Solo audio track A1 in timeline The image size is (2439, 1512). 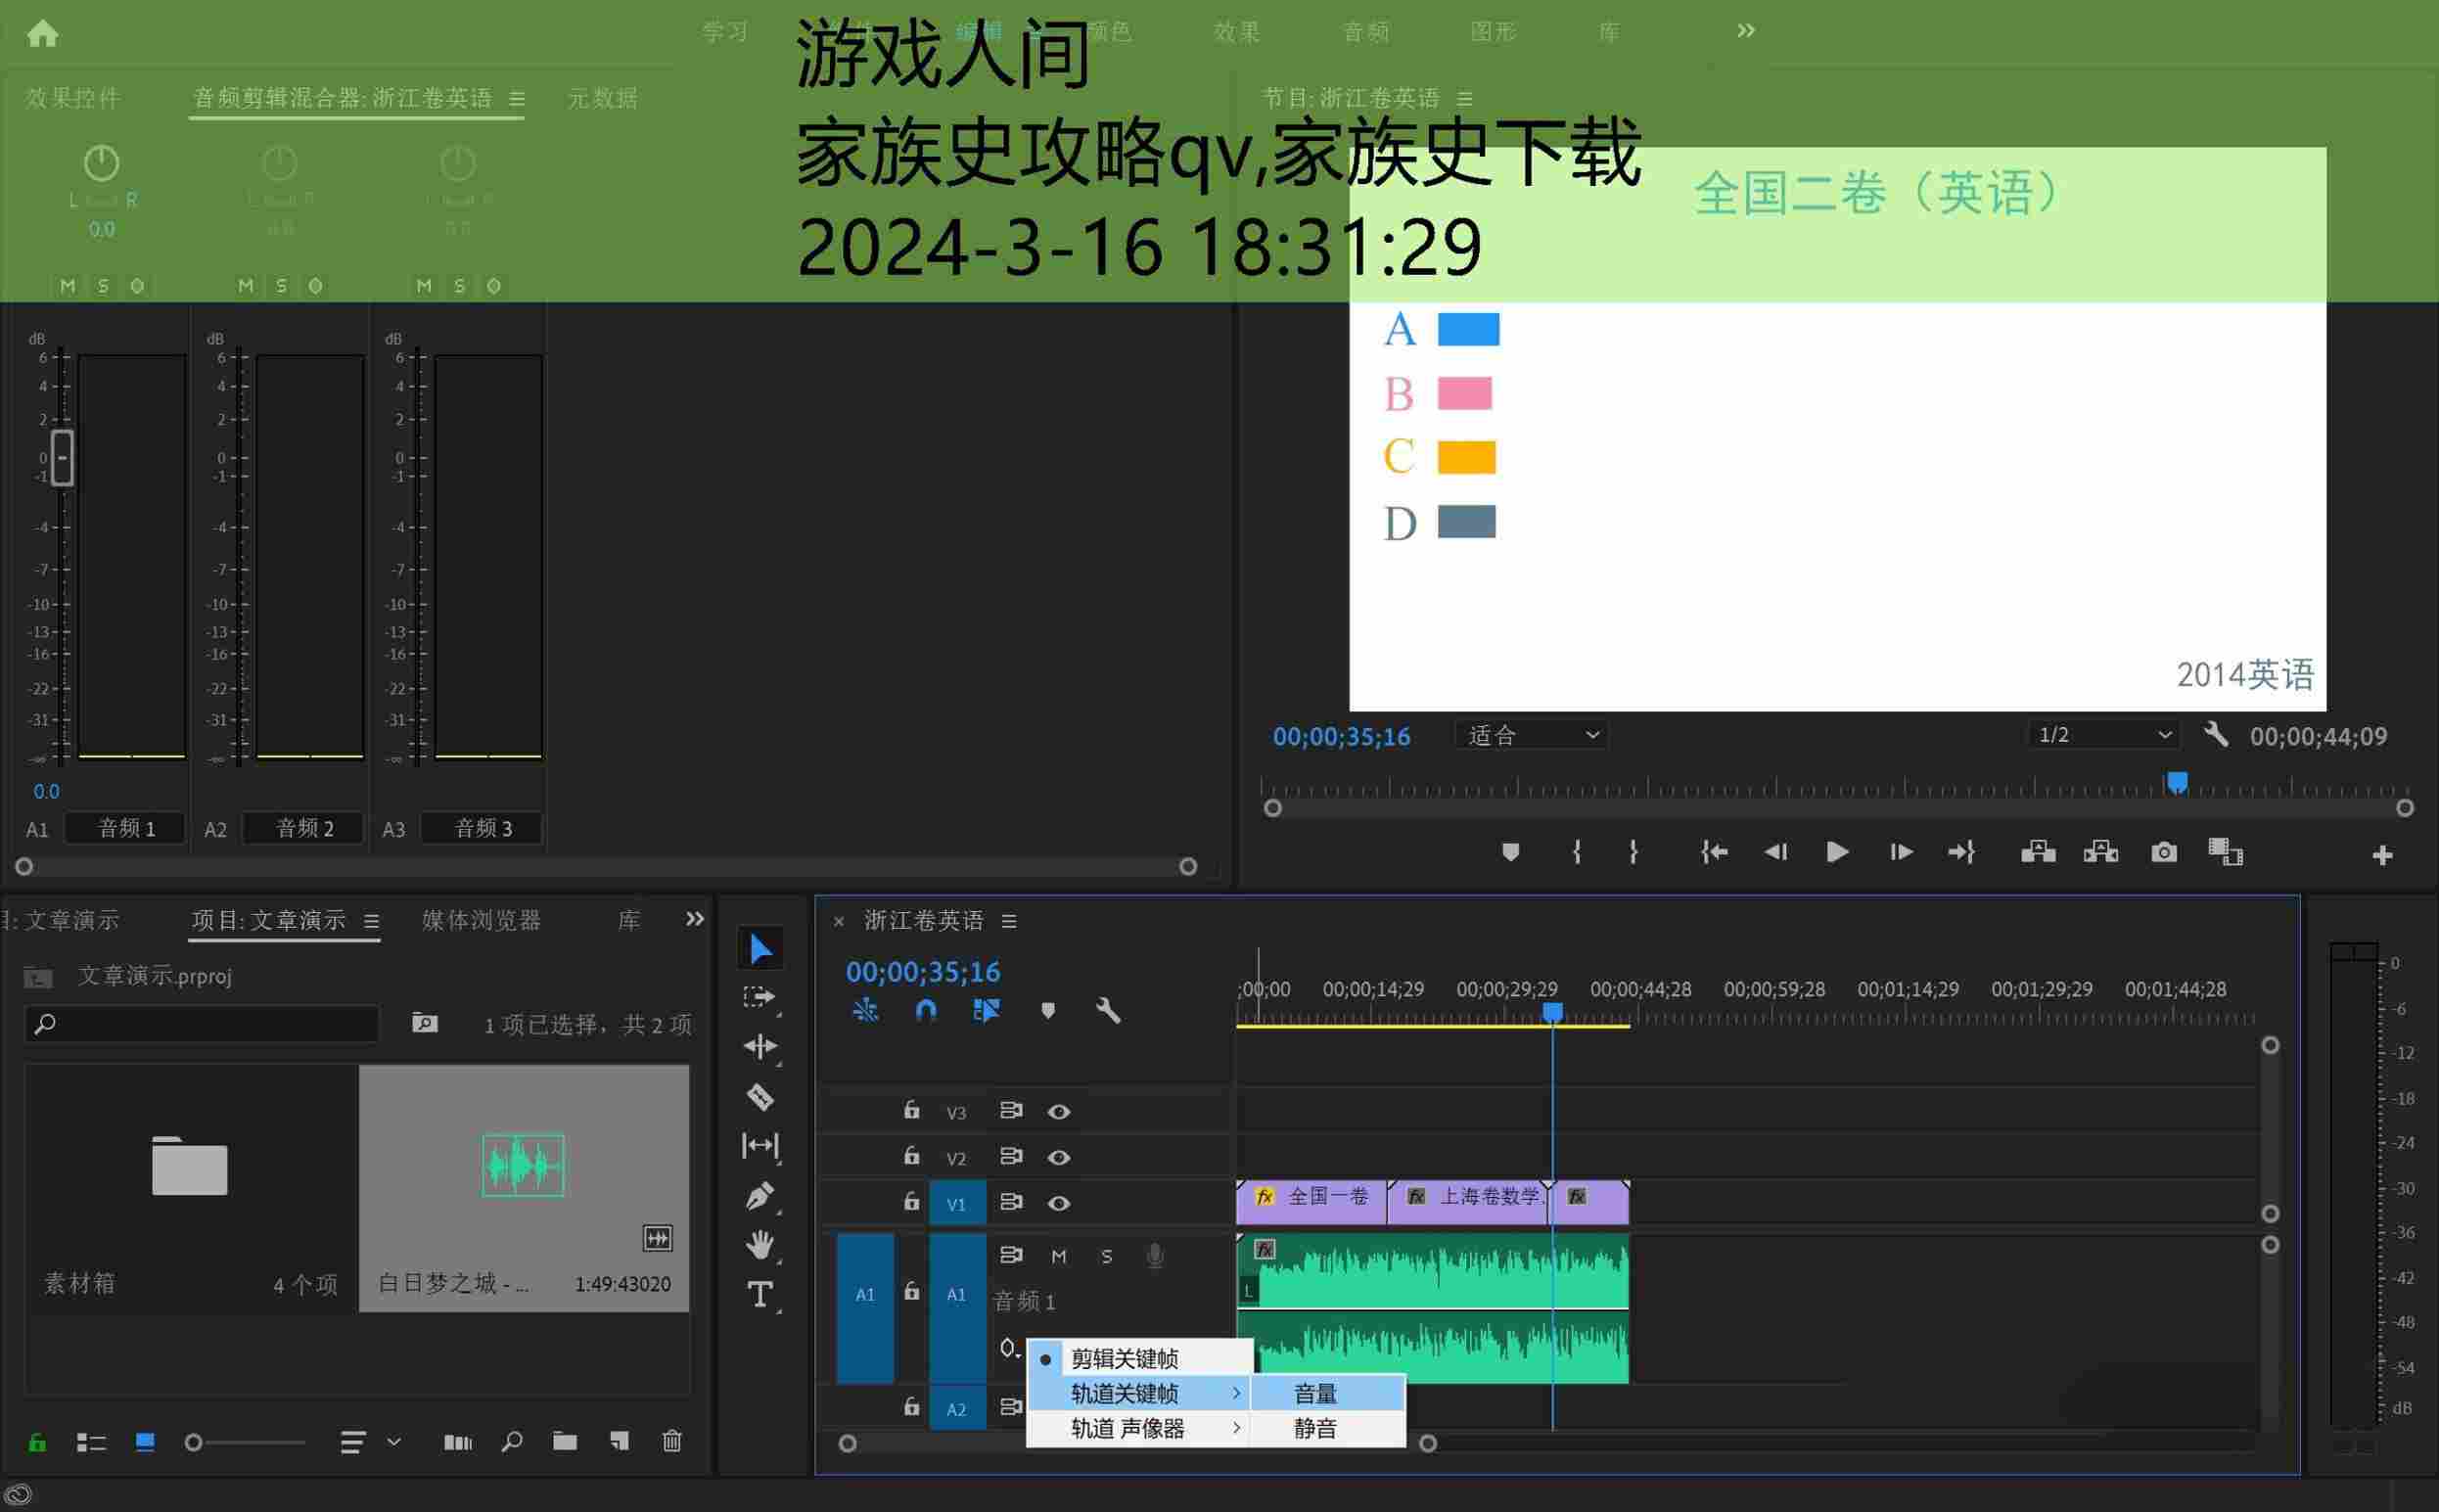(1106, 1256)
